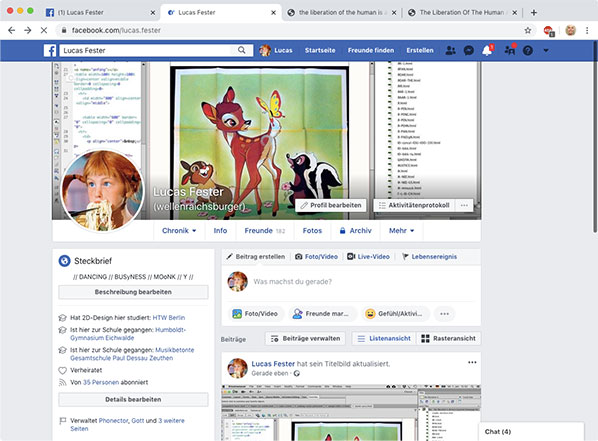Switch to Listenansicht
The image size is (598, 441).
coord(384,339)
